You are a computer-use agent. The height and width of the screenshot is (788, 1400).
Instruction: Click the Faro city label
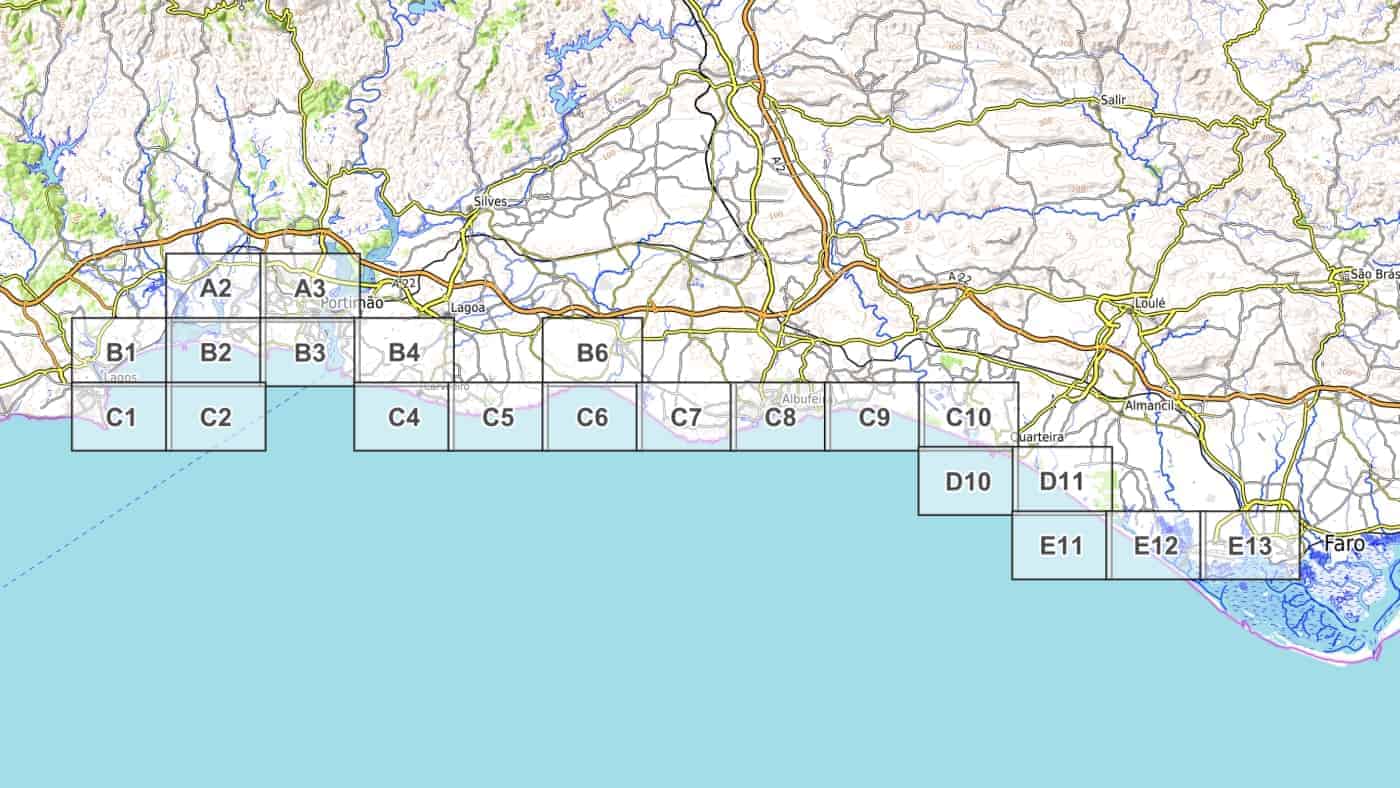1343,544
